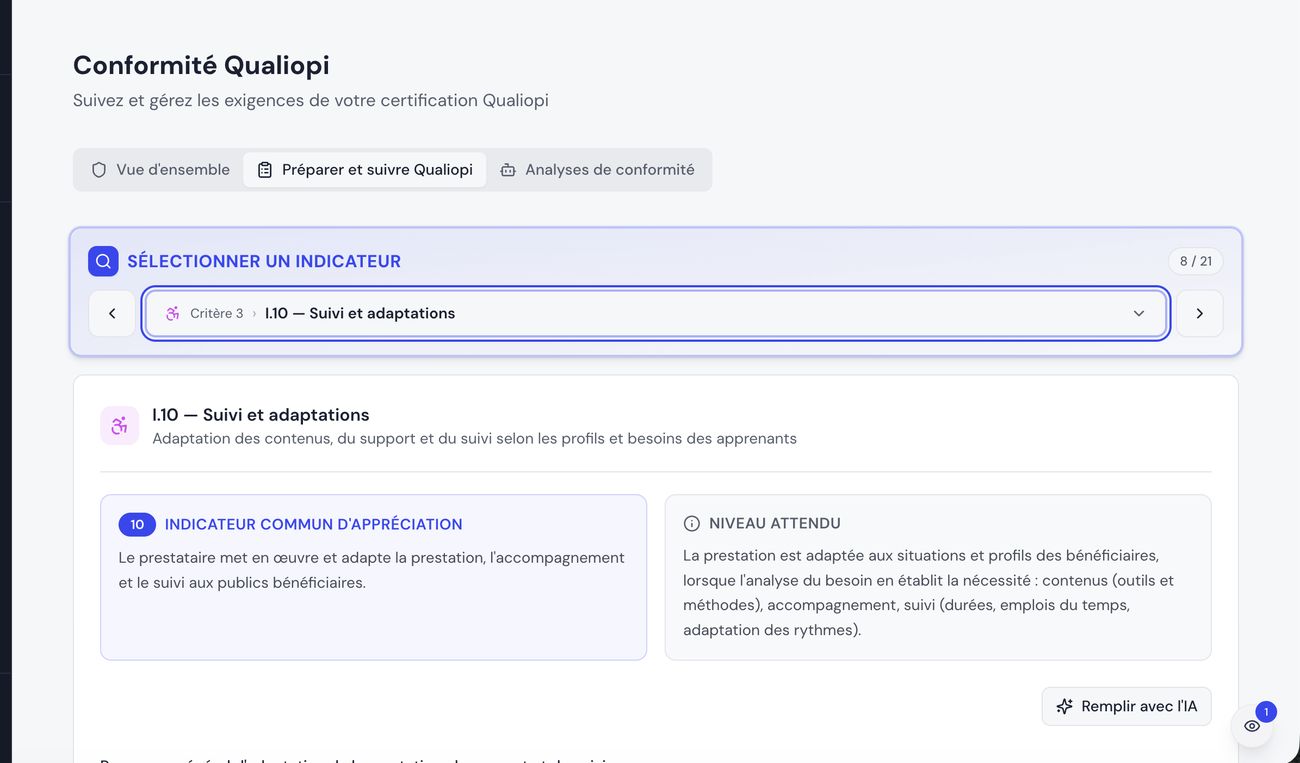
Task: Select the Préparer et suivre Qualiopi tab
Action: tap(364, 170)
